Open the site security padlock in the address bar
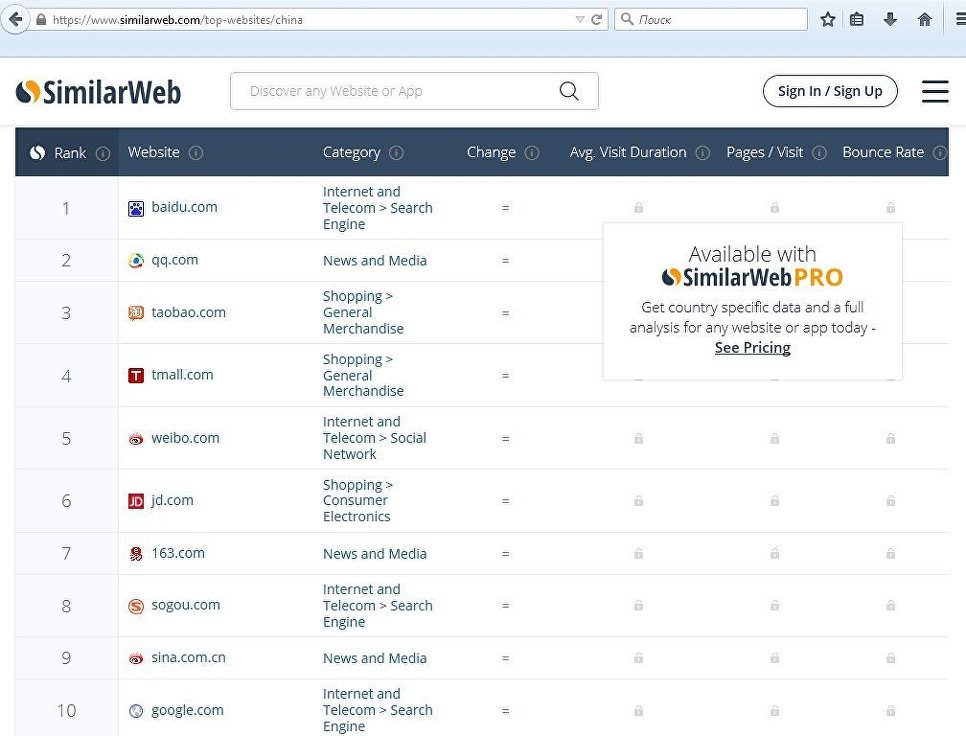966x736 pixels. coord(41,20)
